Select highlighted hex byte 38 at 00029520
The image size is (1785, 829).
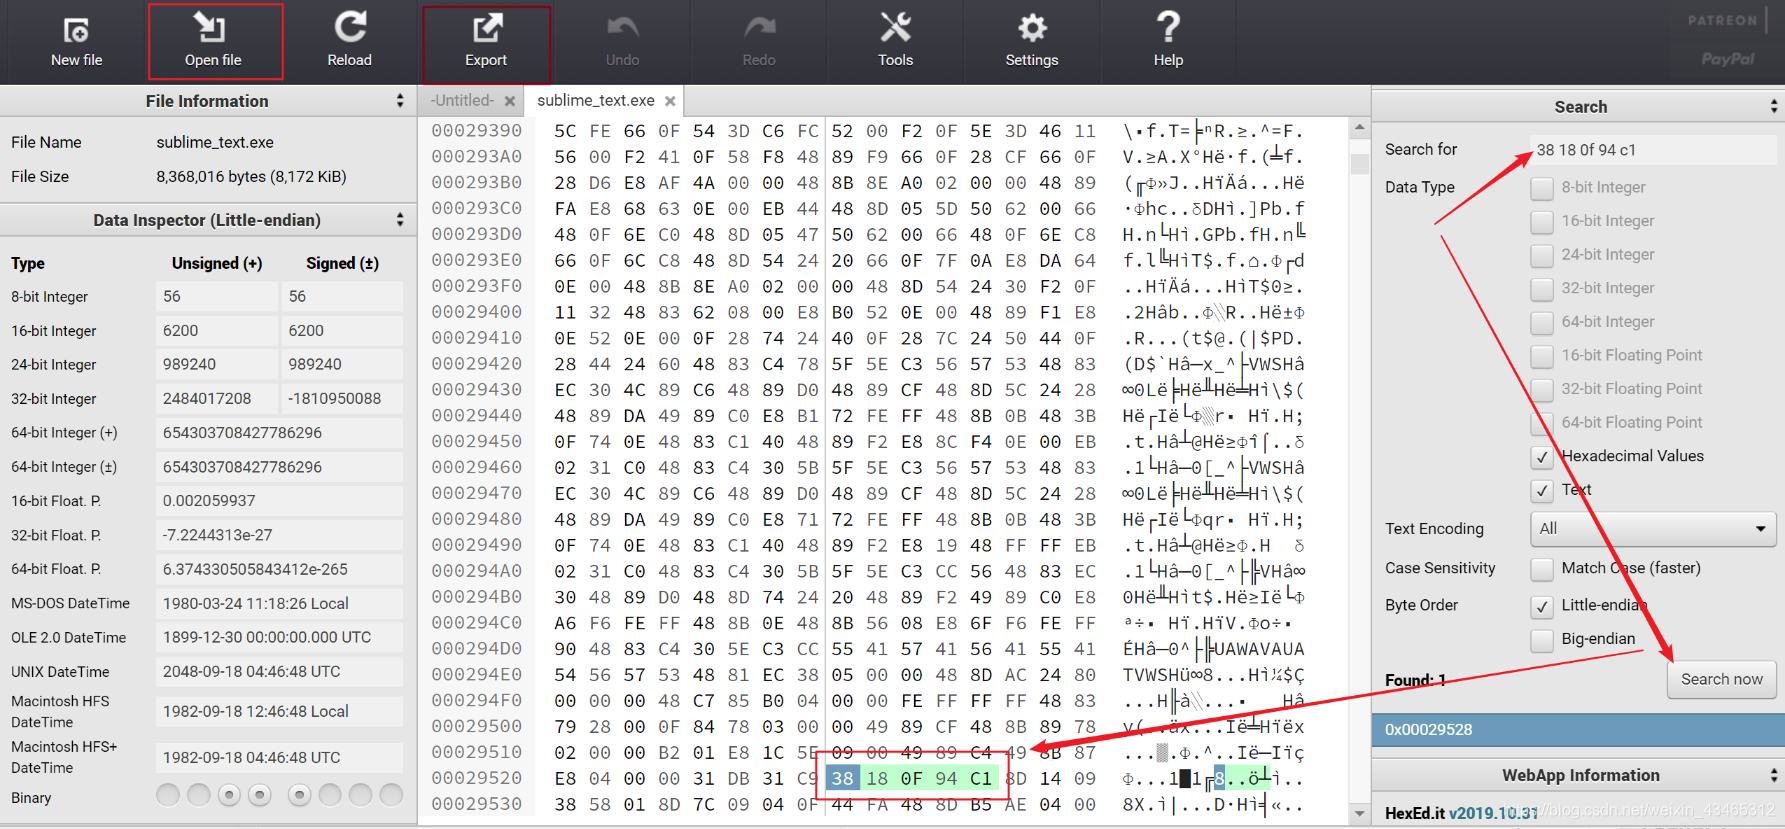tap(843, 778)
